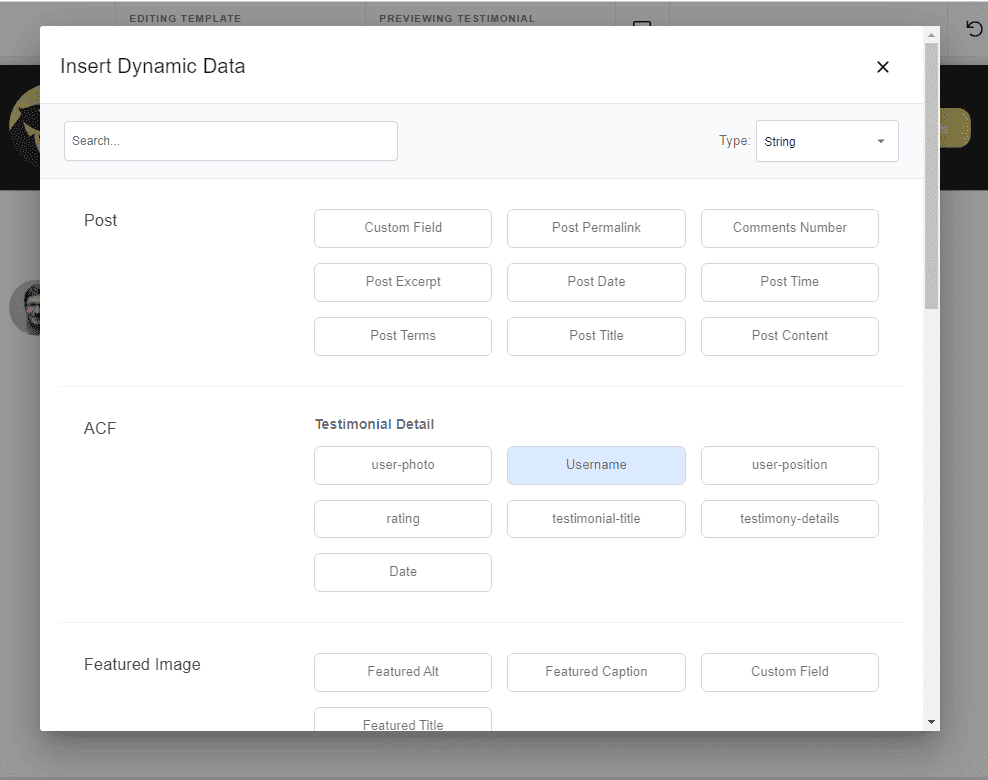Click Previewing Testimonial label in top bar
This screenshot has width=988, height=780.
457,18
